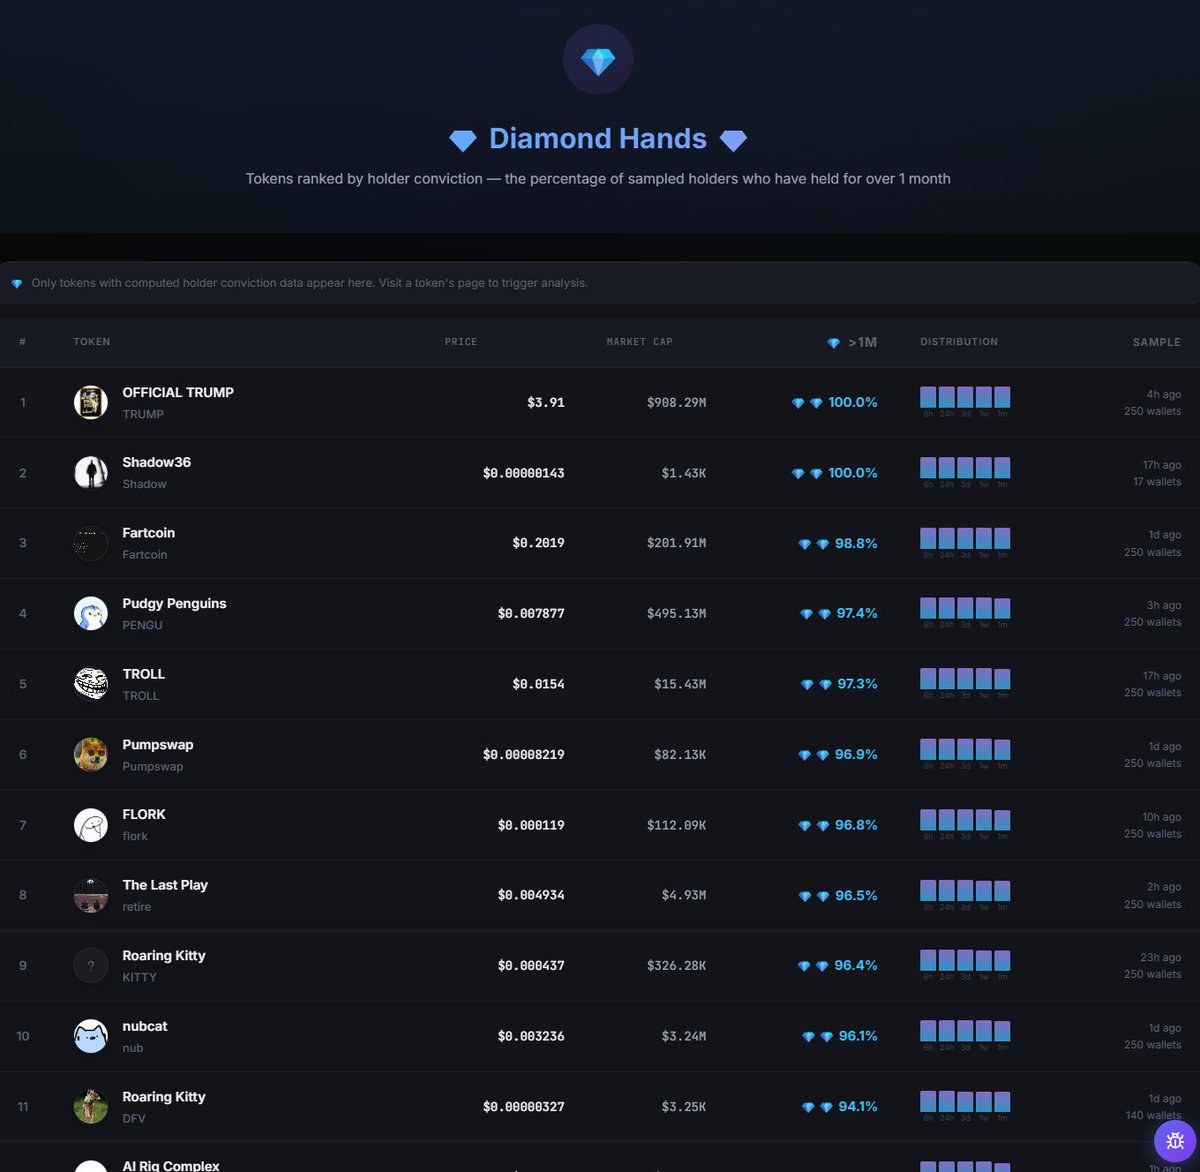
Task: Click the $0.000119 price value
Action: click(x=531, y=825)
